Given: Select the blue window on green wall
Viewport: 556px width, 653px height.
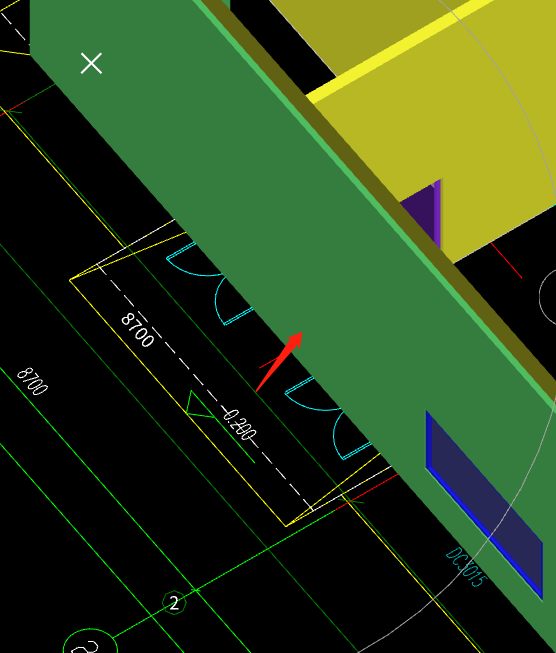Looking at the screenshot, I should pyautogui.click(x=484, y=505).
